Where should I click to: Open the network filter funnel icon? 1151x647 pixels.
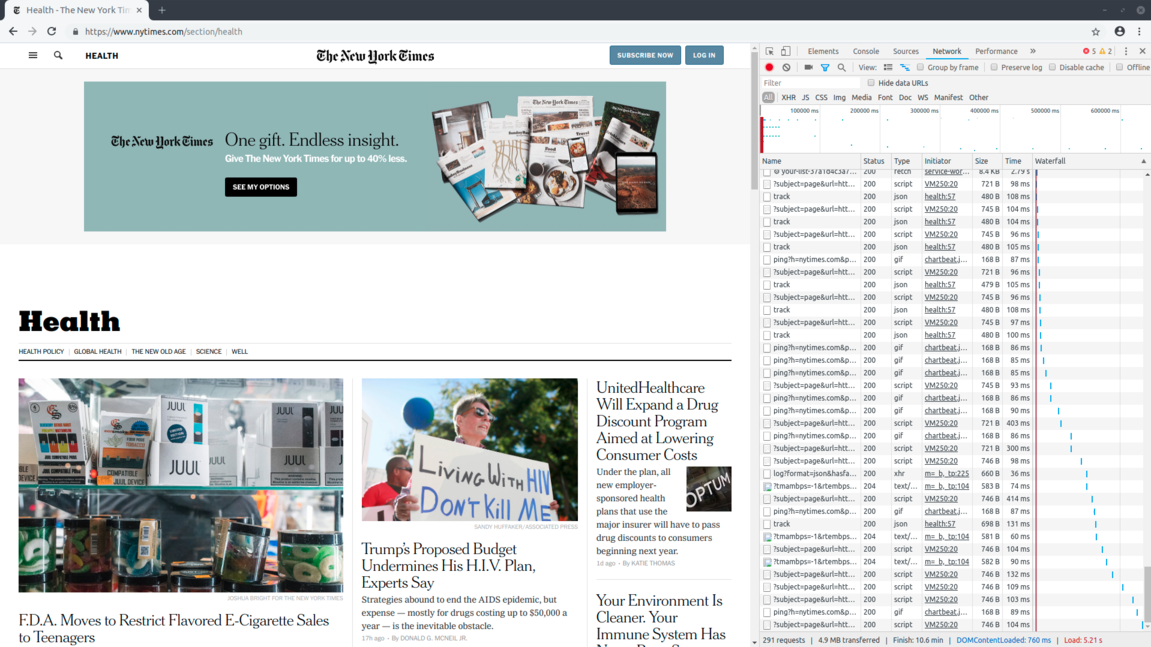[x=825, y=66]
